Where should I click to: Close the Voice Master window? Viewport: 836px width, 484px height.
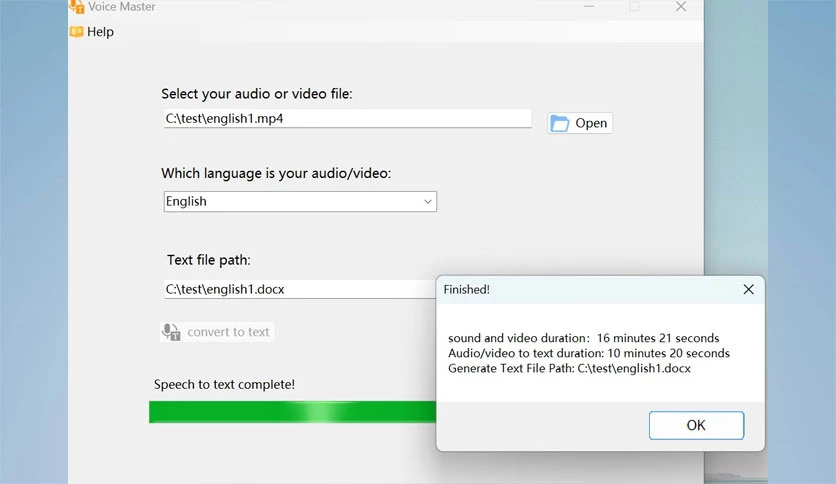[x=681, y=6]
